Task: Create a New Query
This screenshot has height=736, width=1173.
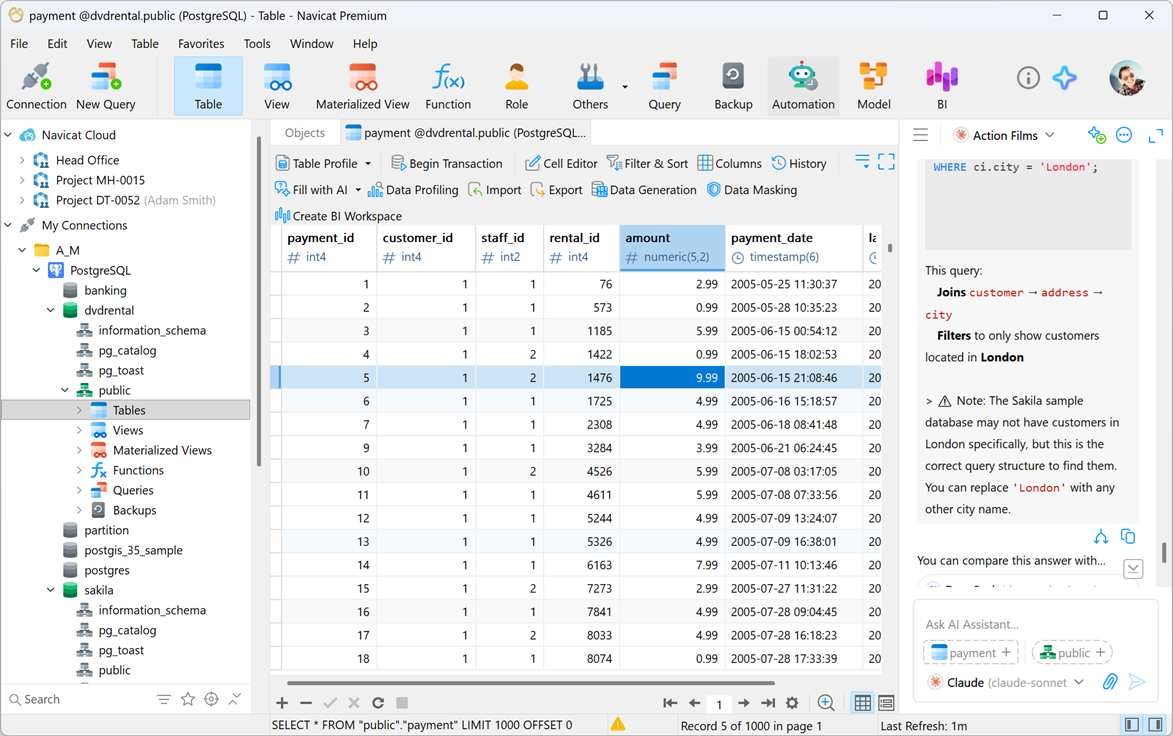Action: point(105,86)
